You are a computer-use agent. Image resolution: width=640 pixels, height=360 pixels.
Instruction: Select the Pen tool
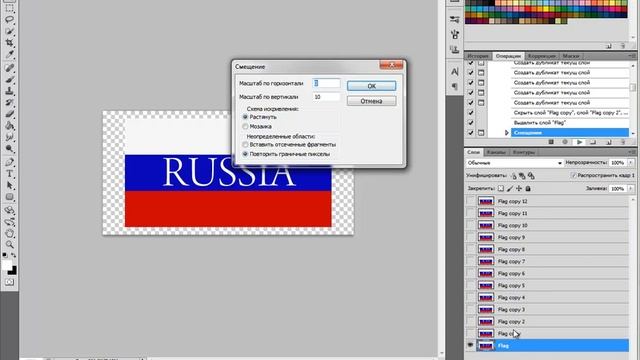click(x=9, y=162)
